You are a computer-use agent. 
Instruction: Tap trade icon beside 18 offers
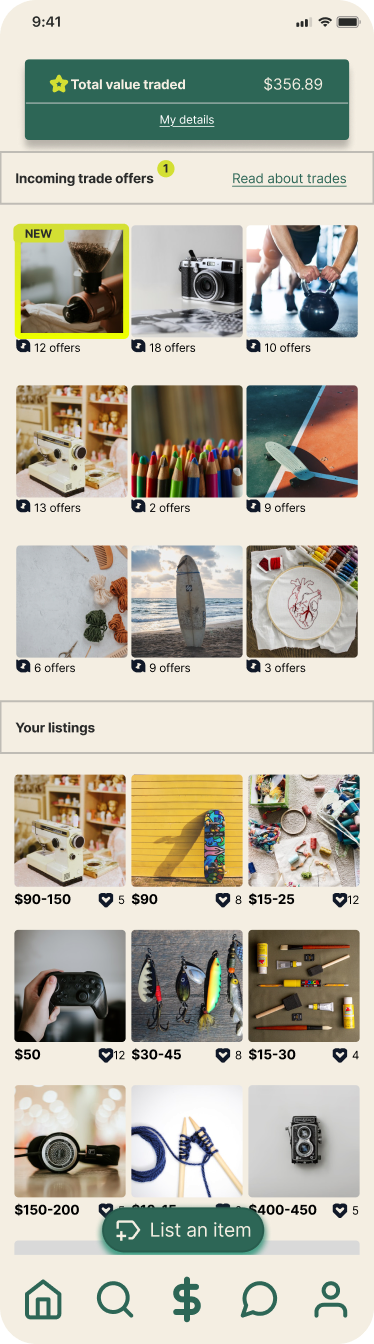[139, 347]
